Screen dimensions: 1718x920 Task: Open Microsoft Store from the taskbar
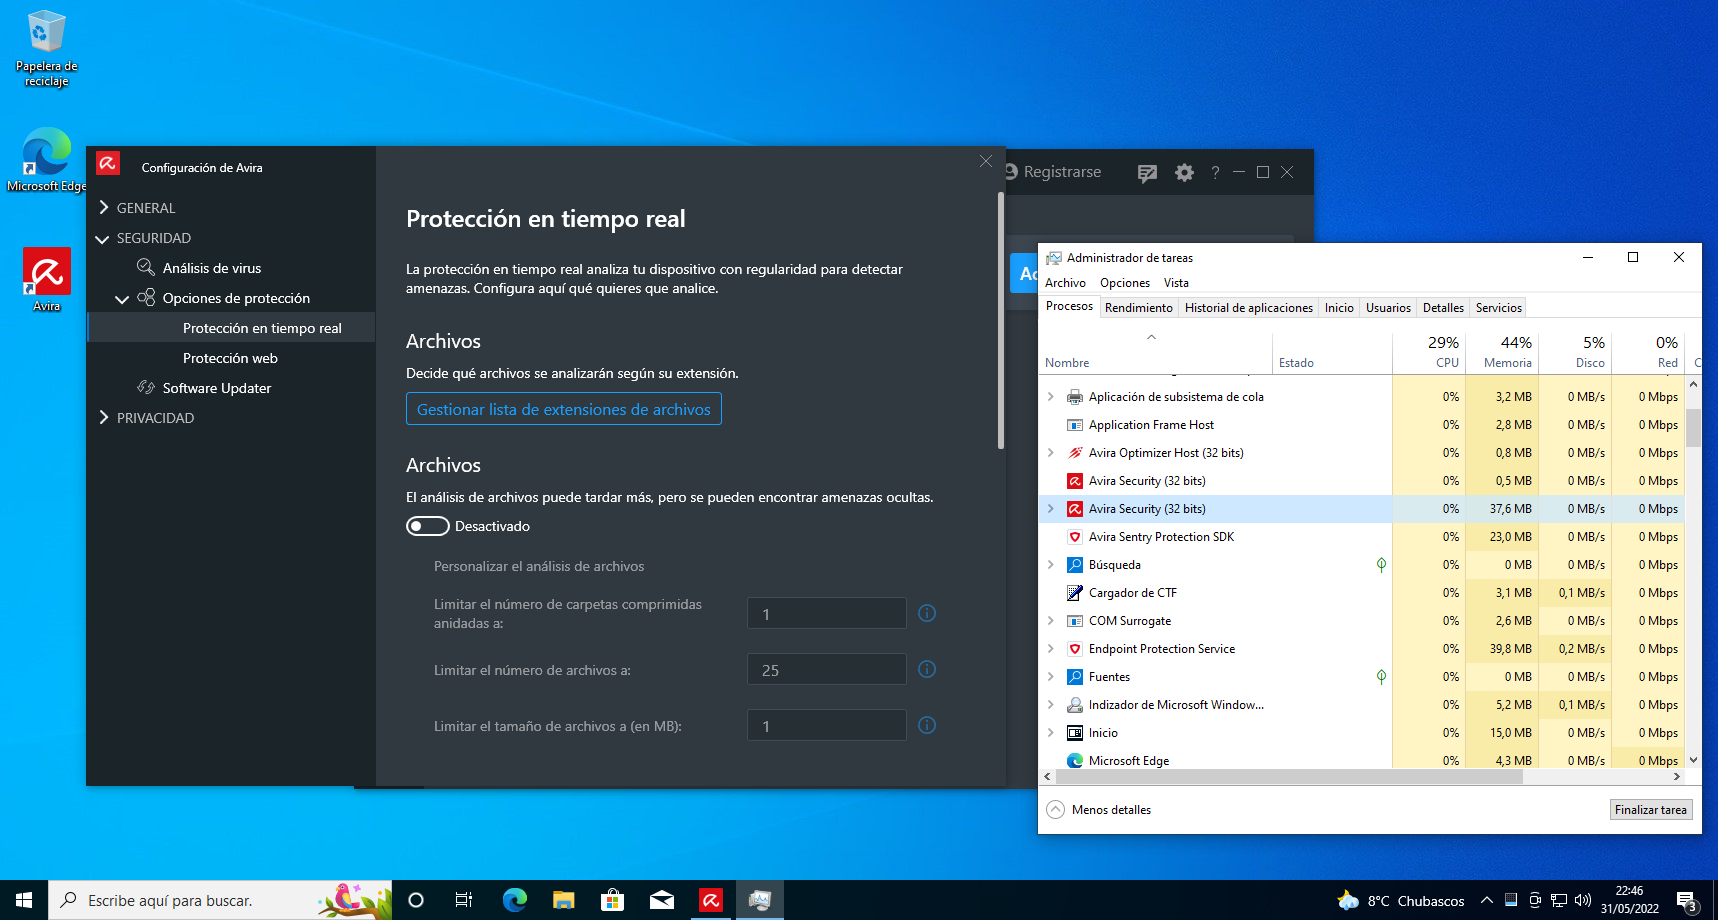tap(612, 900)
